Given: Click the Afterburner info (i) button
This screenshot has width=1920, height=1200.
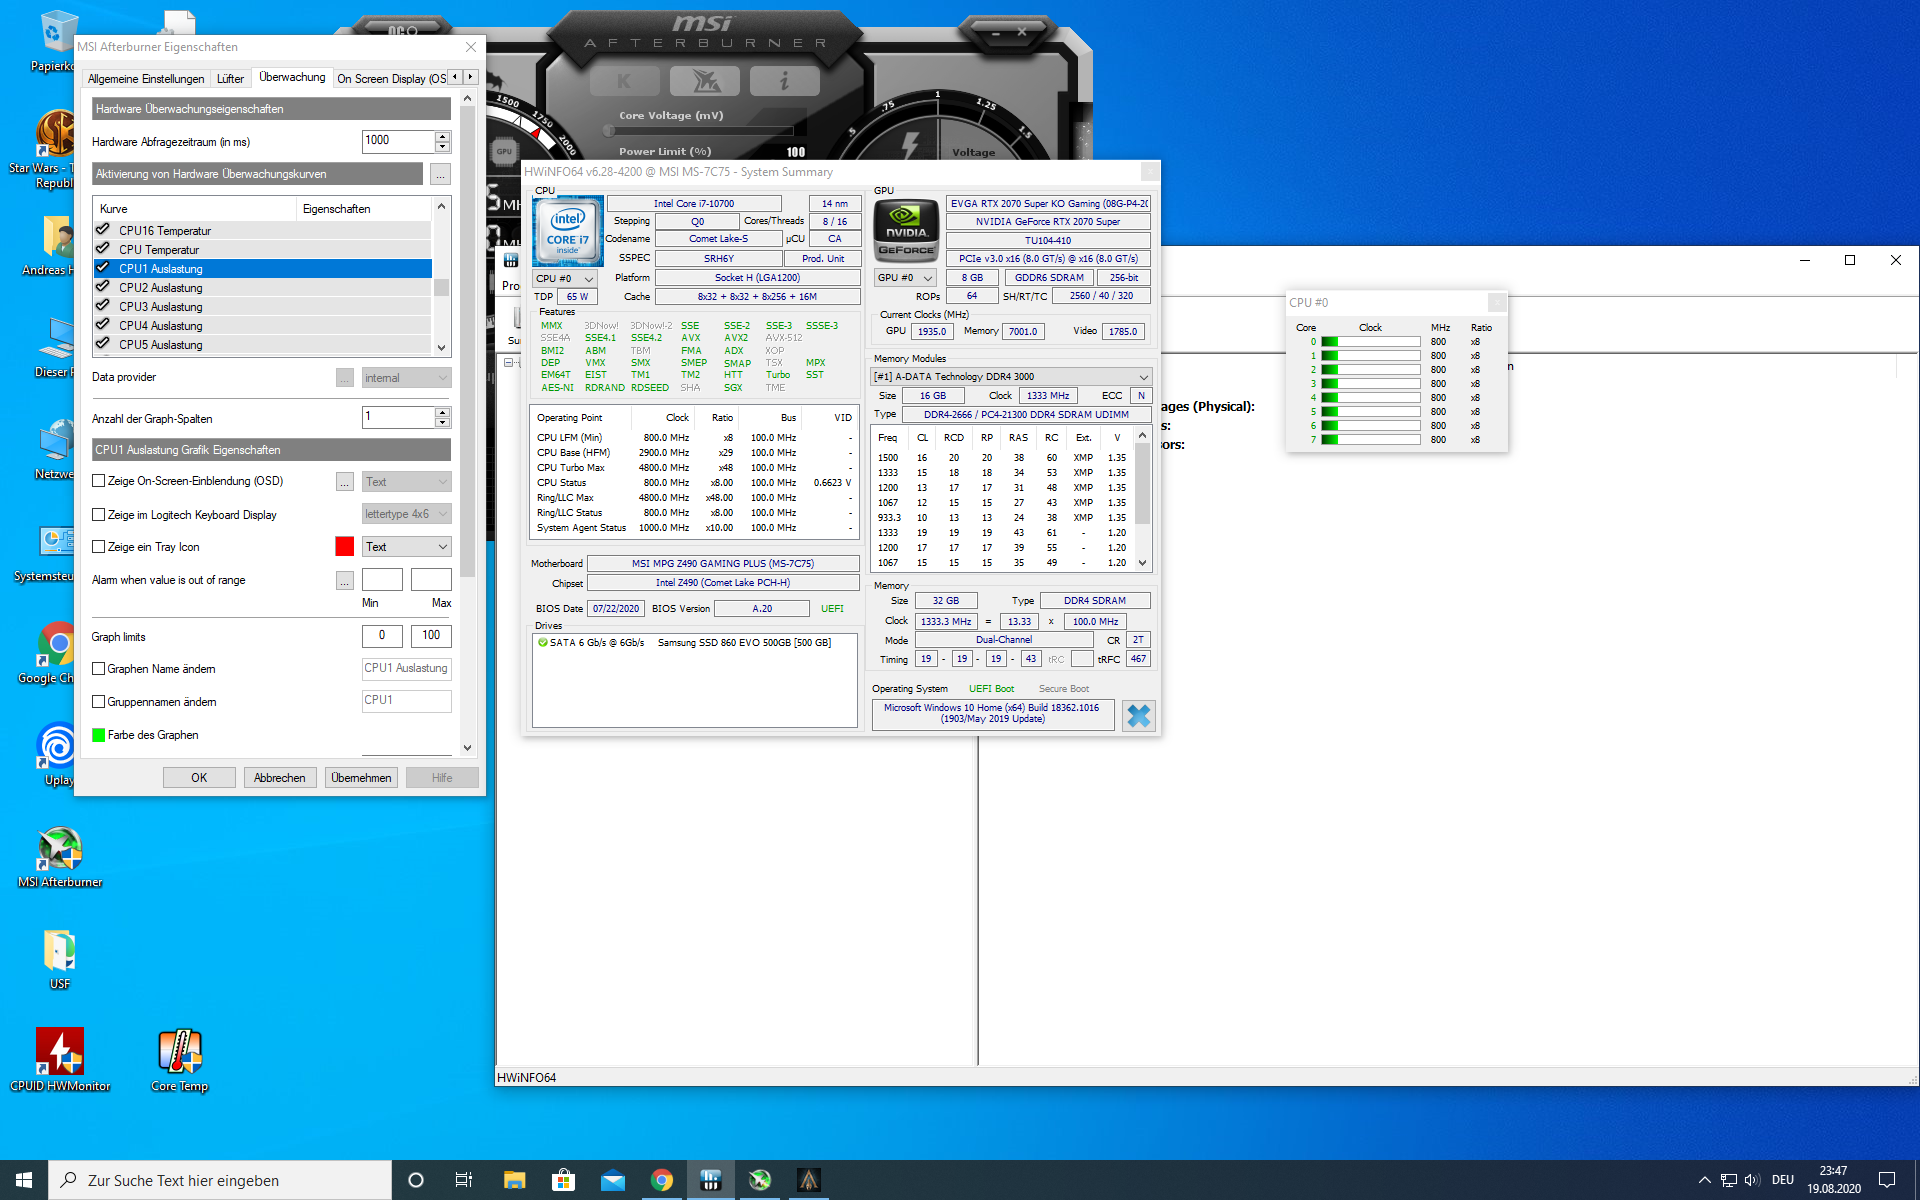Looking at the screenshot, I should tap(784, 81).
